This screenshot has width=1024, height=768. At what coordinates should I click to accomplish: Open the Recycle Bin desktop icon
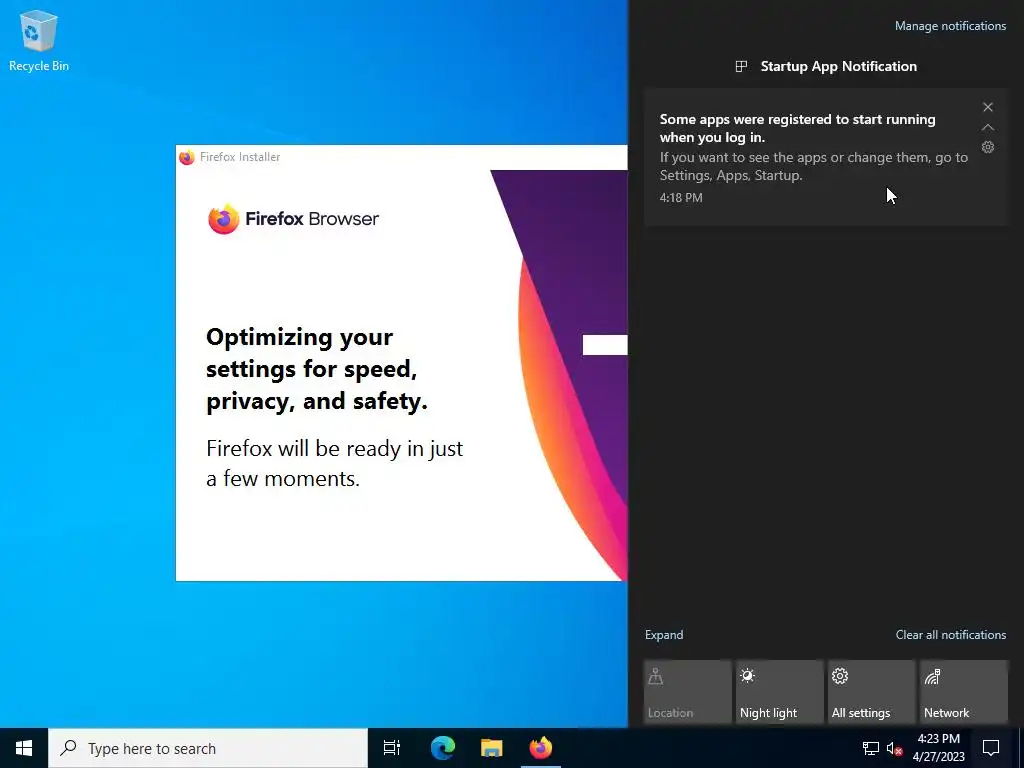[x=39, y=40]
